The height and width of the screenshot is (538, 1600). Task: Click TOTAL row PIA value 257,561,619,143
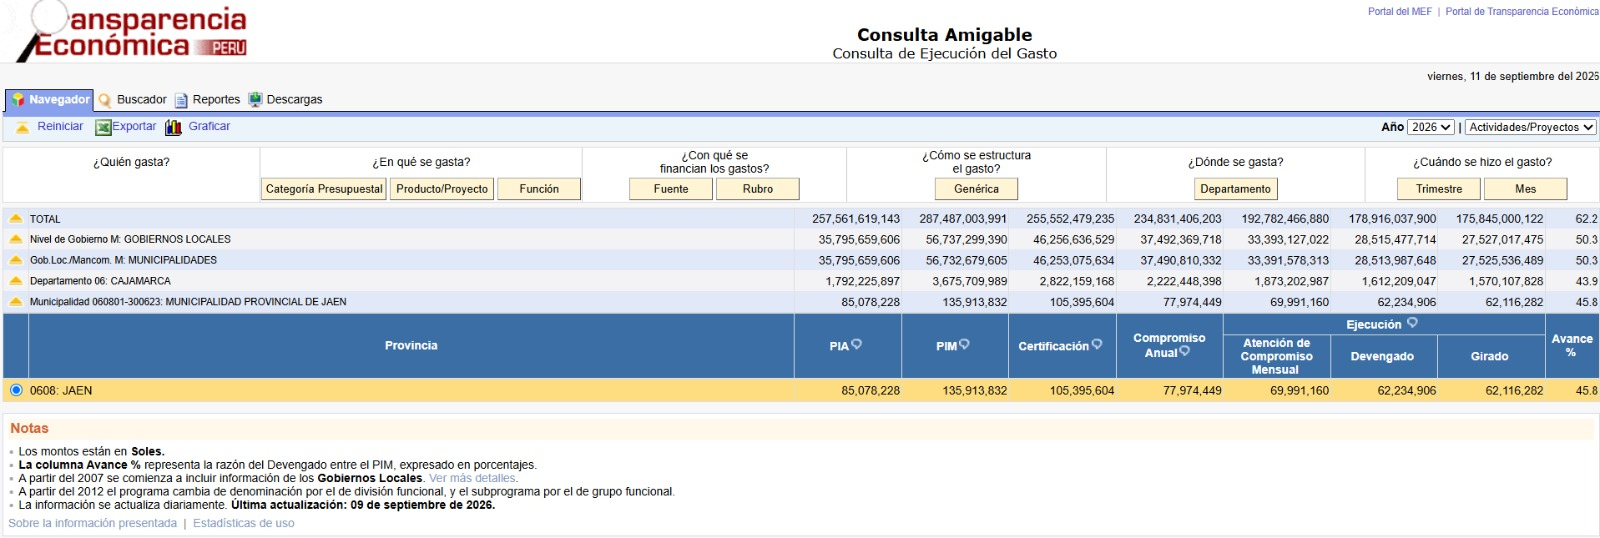pos(856,219)
